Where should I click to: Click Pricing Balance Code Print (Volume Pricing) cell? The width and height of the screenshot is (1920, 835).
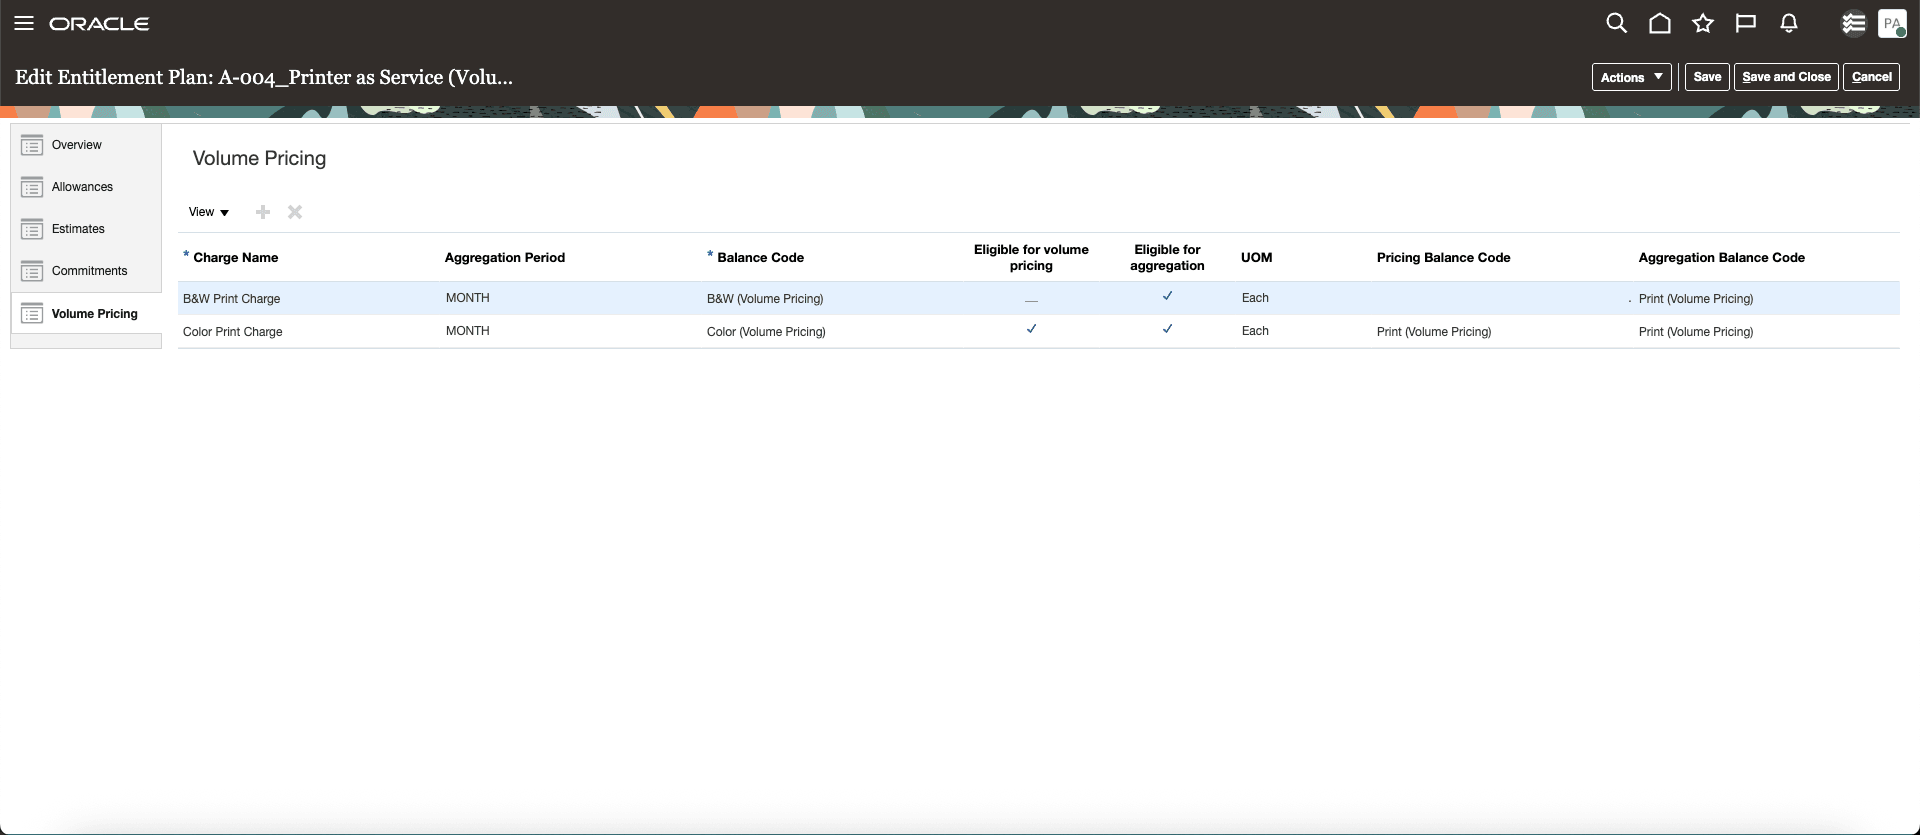click(x=1433, y=332)
